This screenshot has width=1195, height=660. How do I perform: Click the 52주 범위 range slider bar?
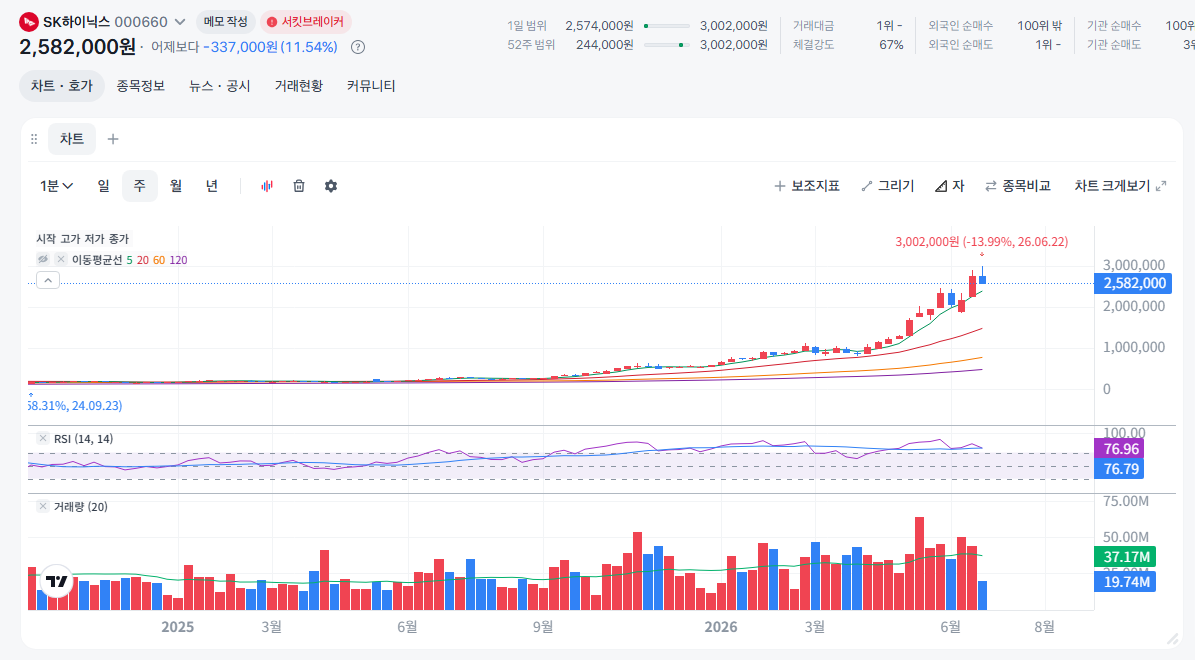click(x=667, y=45)
